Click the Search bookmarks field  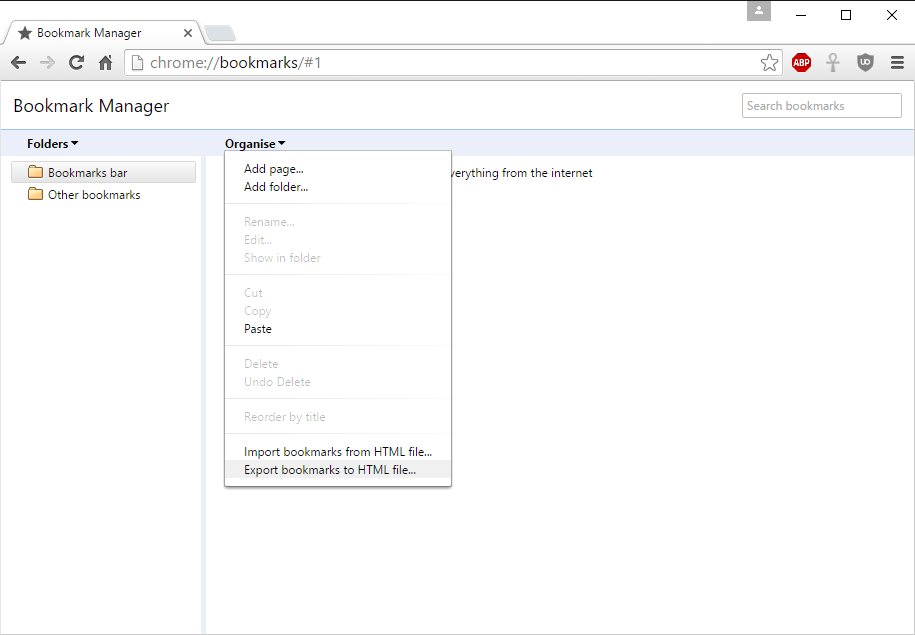click(x=821, y=106)
